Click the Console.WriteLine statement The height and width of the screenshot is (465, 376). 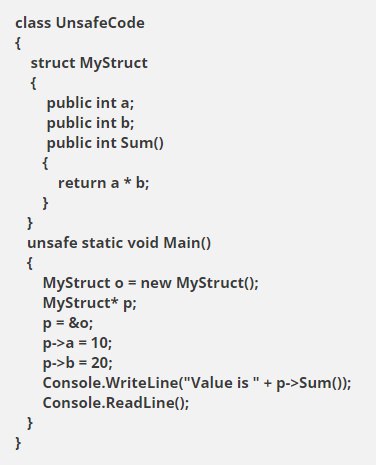coord(197,383)
